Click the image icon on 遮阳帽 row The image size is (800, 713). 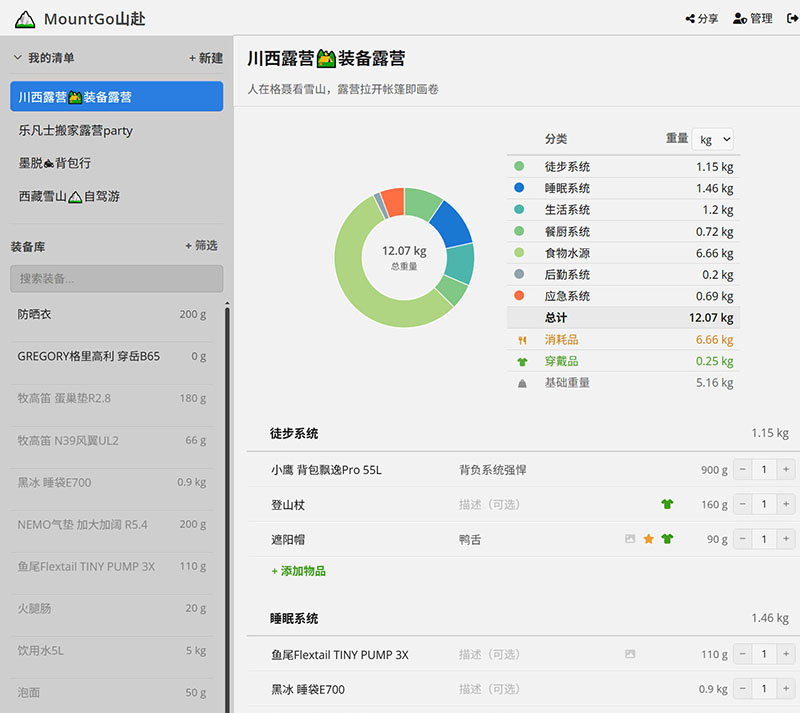tap(630, 539)
